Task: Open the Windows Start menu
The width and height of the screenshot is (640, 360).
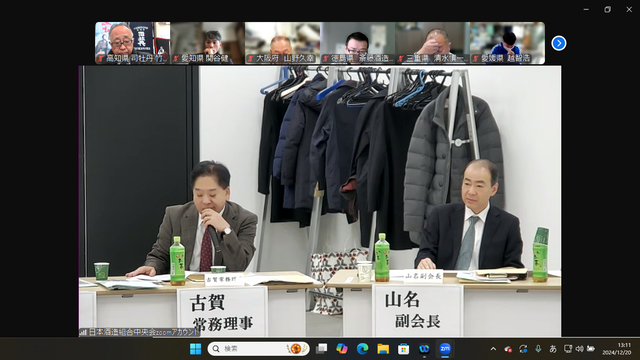Action: 196,349
